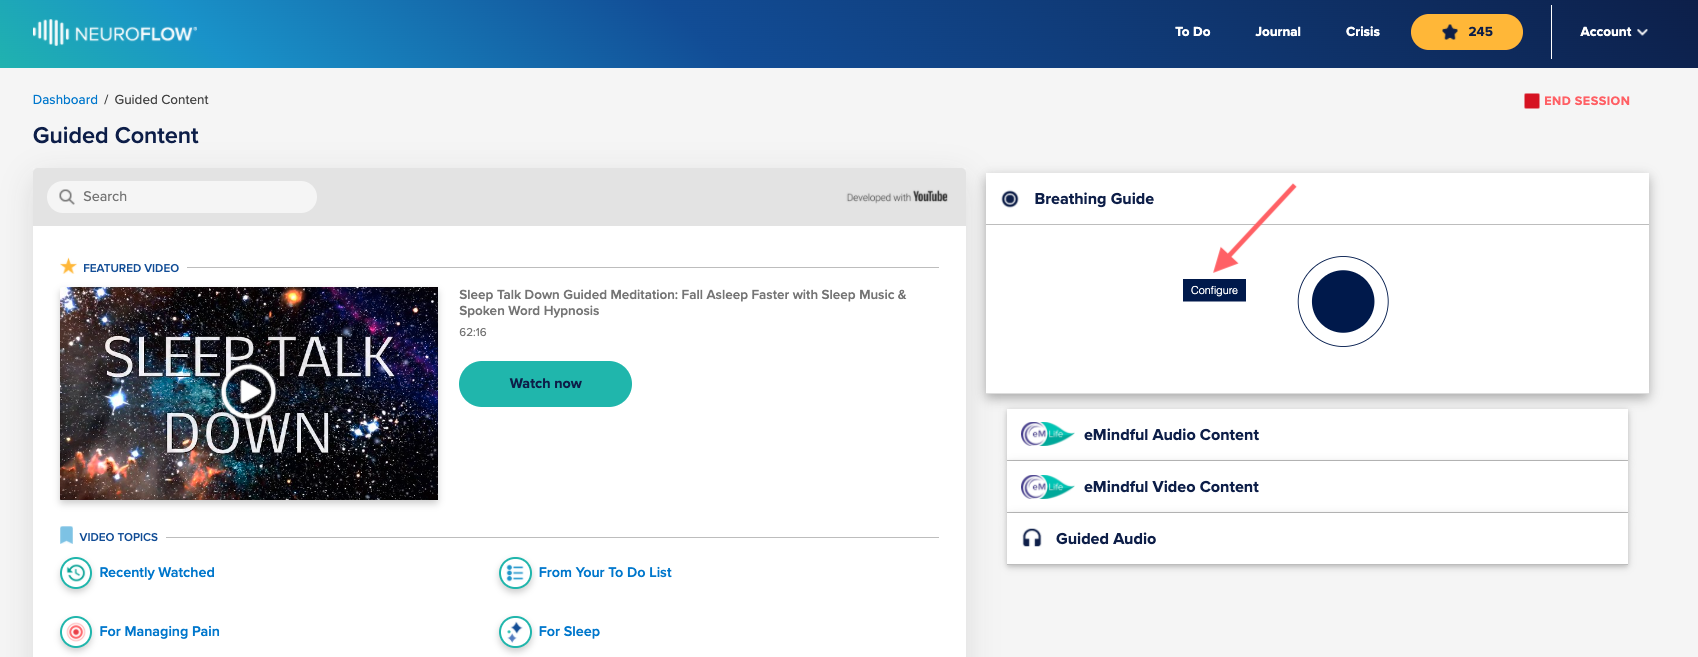
Task: Click the eMindful Video Content logo icon
Action: coord(1047,487)
